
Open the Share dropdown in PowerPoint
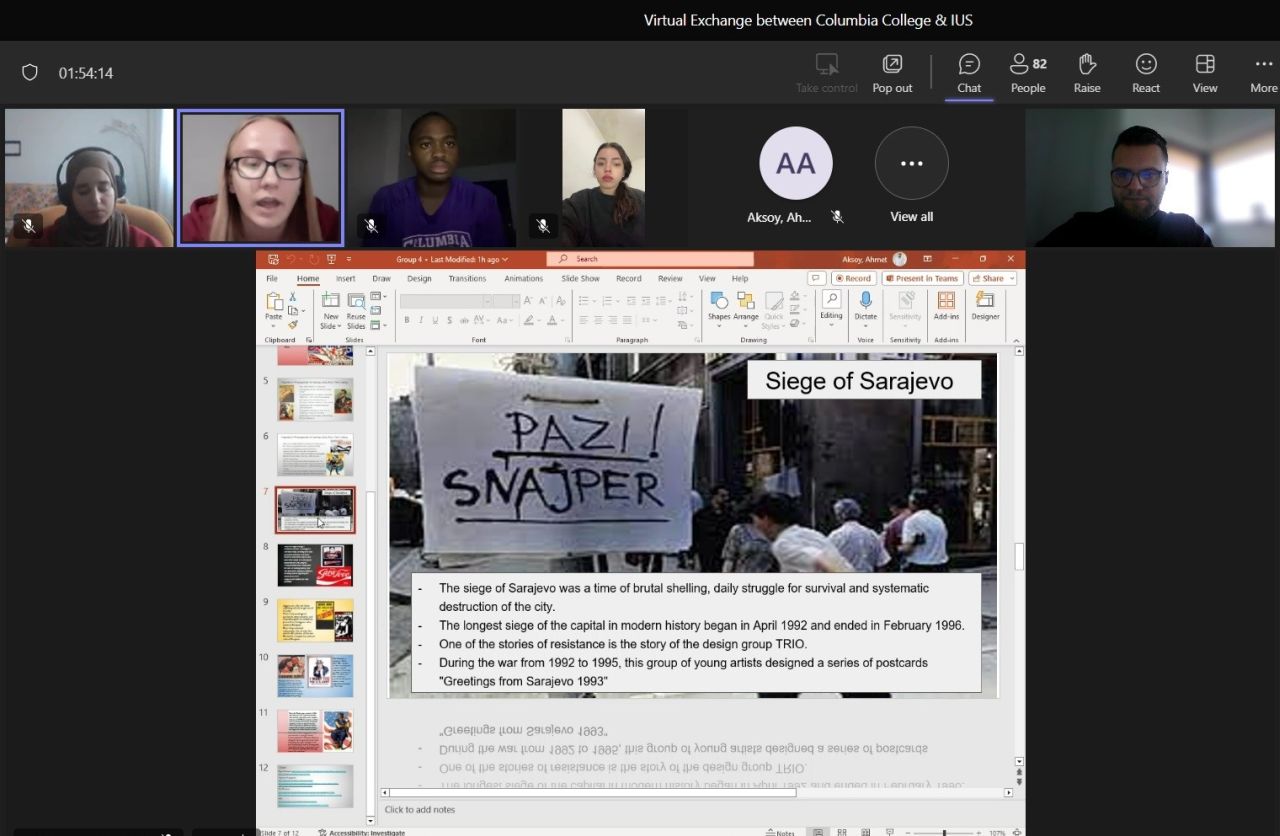(992, 279)
